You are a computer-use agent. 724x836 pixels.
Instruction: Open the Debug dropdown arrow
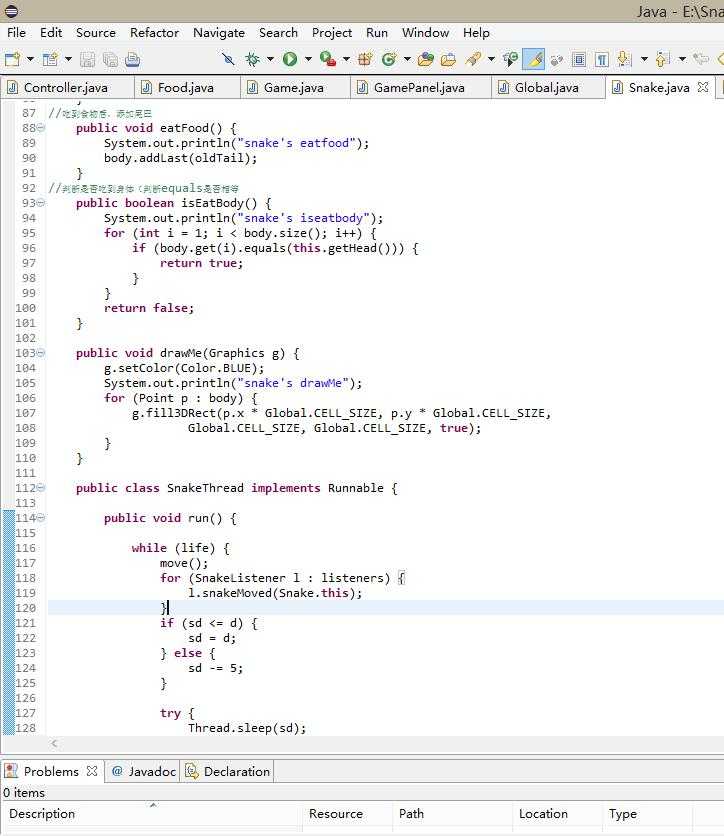[270, 59]
